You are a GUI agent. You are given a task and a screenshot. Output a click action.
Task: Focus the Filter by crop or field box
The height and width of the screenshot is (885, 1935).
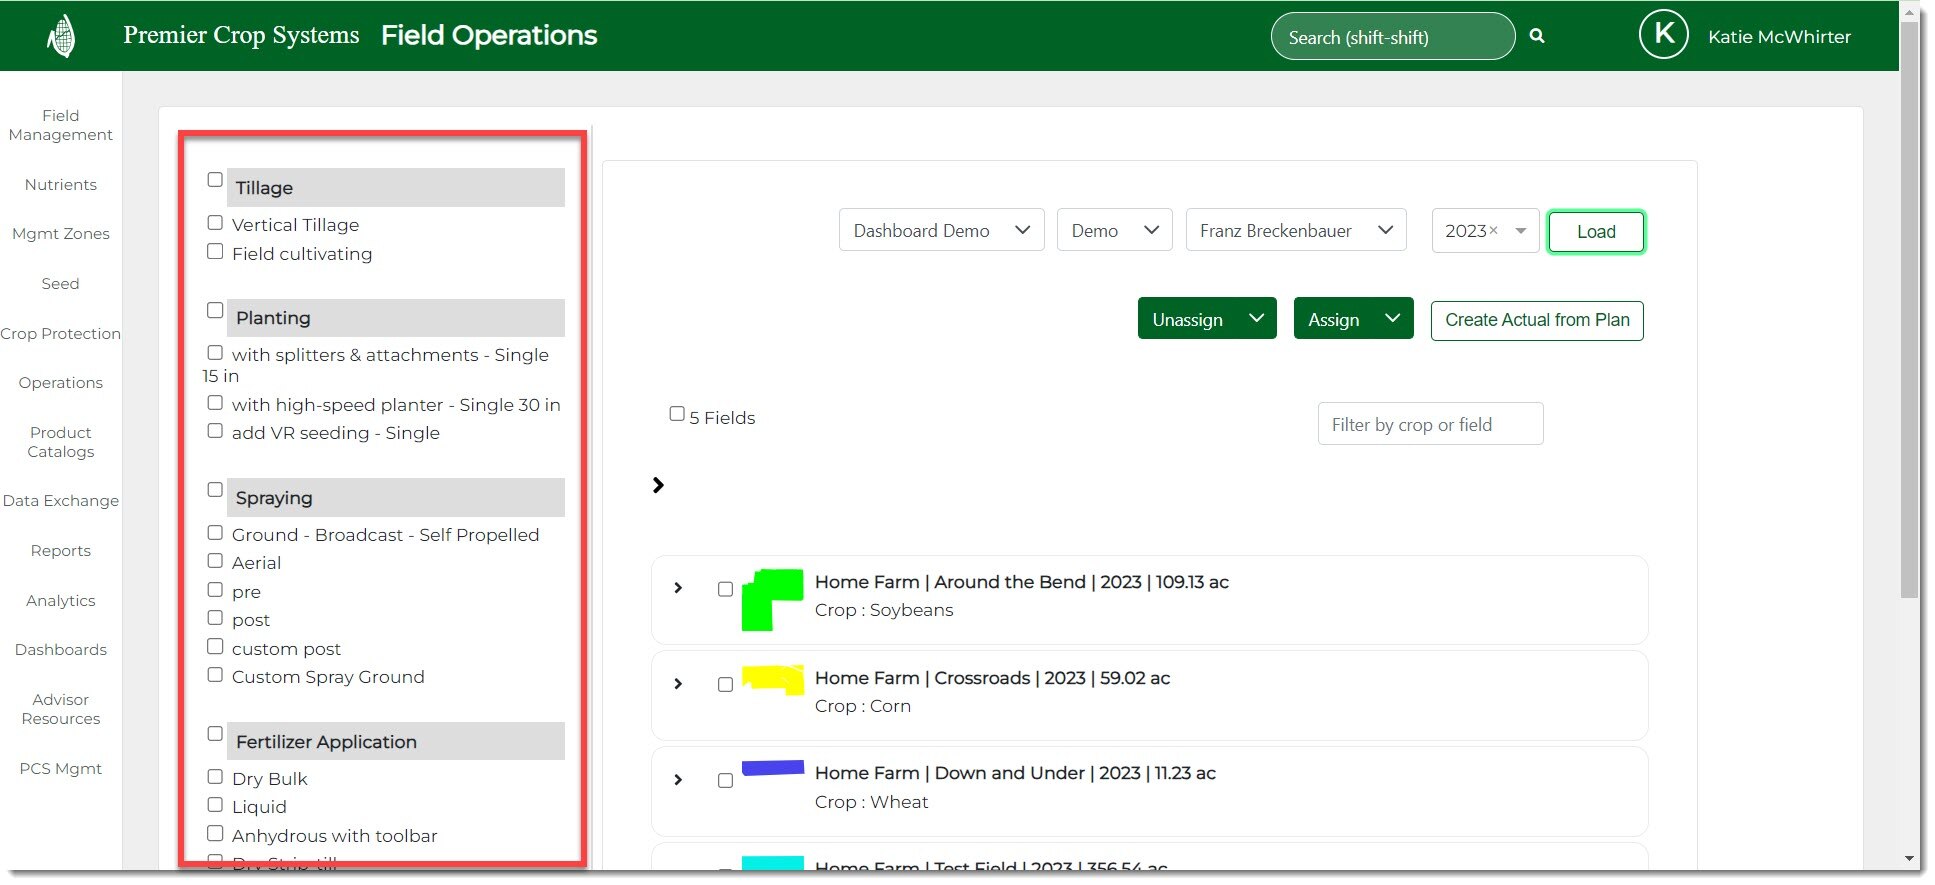pyautogui.click(x=1429, y=424)
